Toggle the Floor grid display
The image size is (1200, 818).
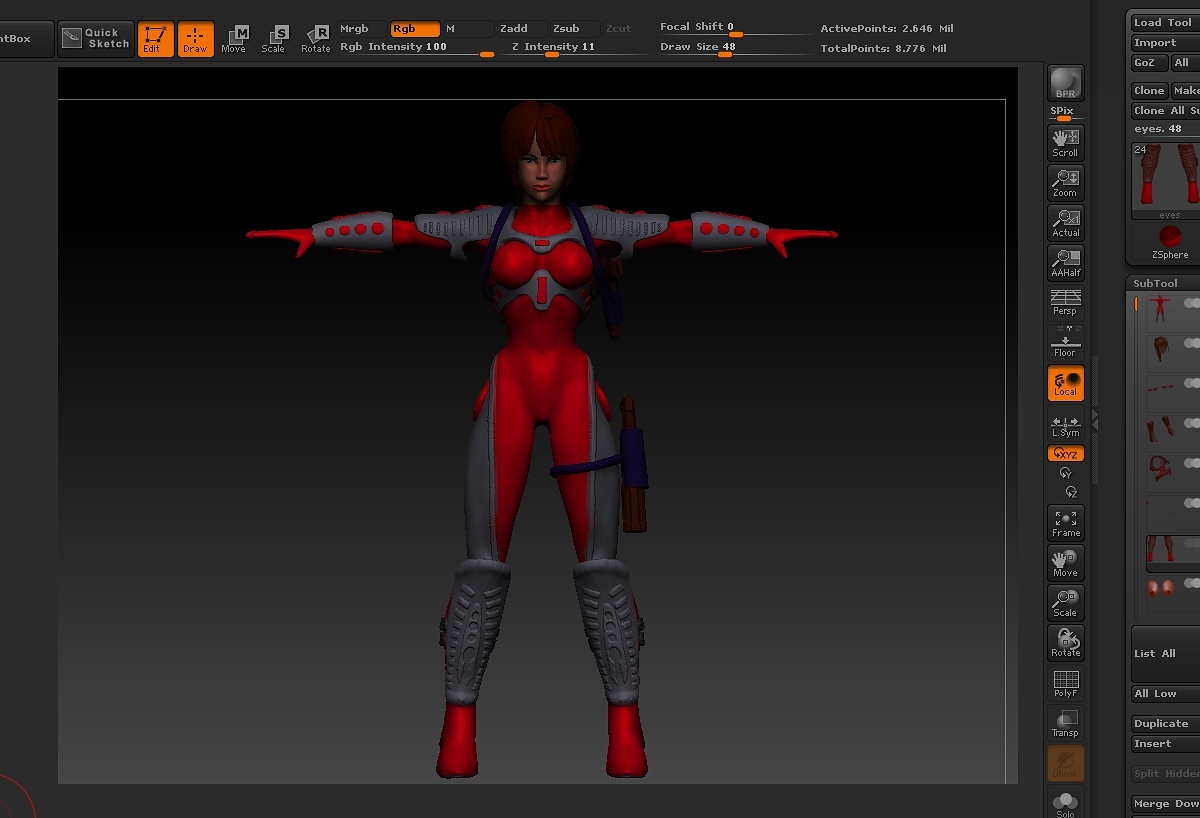[1065, 343]
